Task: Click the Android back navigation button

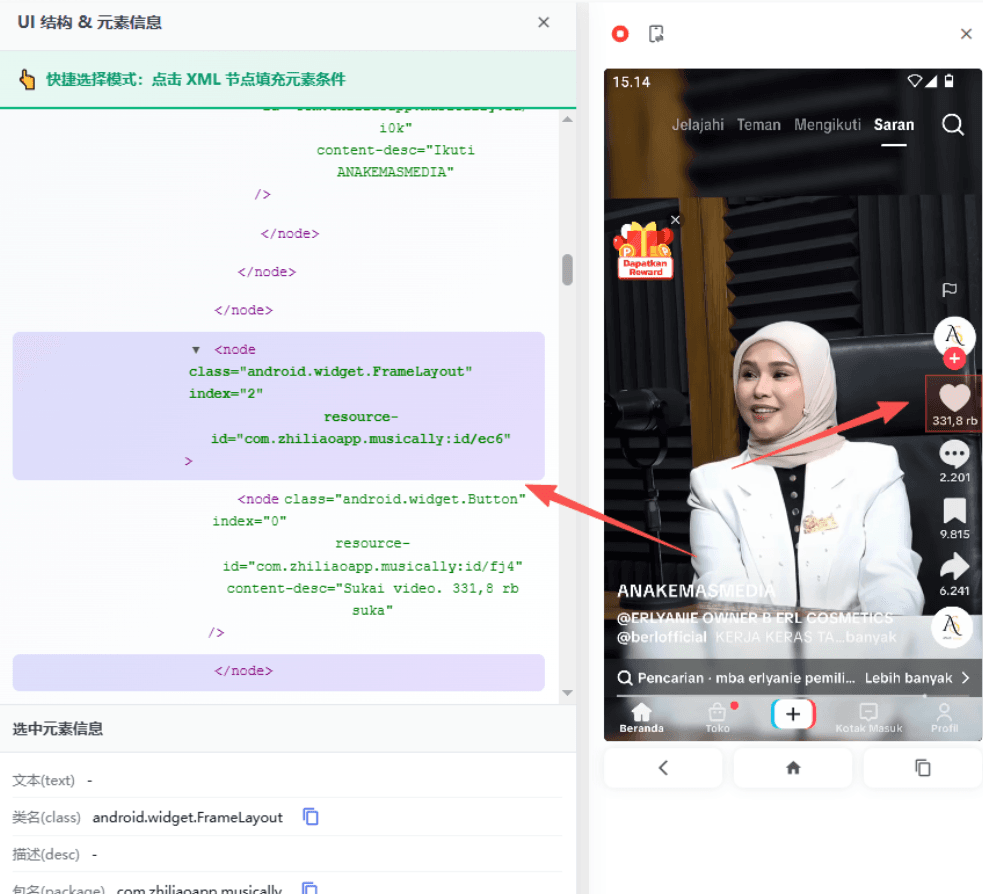Action: (663, 767)
